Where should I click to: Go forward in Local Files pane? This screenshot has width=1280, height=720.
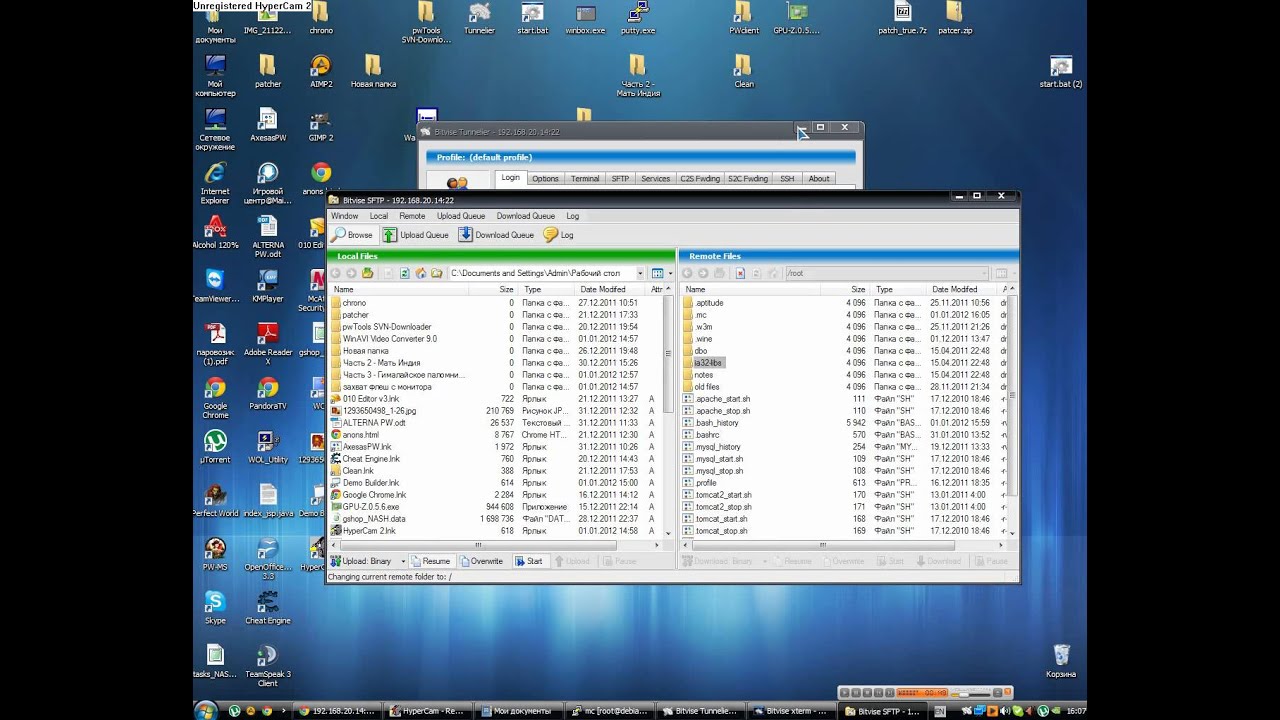point(352,273)
